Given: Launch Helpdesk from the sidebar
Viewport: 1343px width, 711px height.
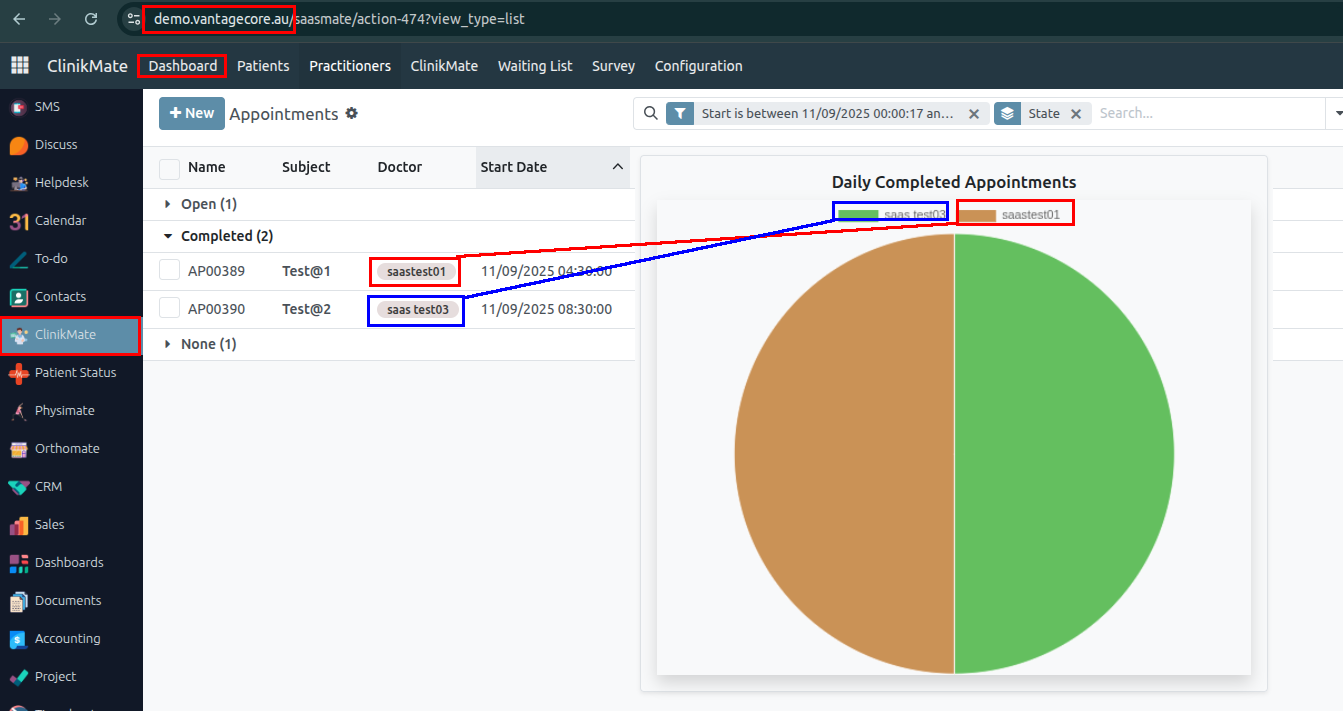Looking at the screenshot, I should [18, 183].
